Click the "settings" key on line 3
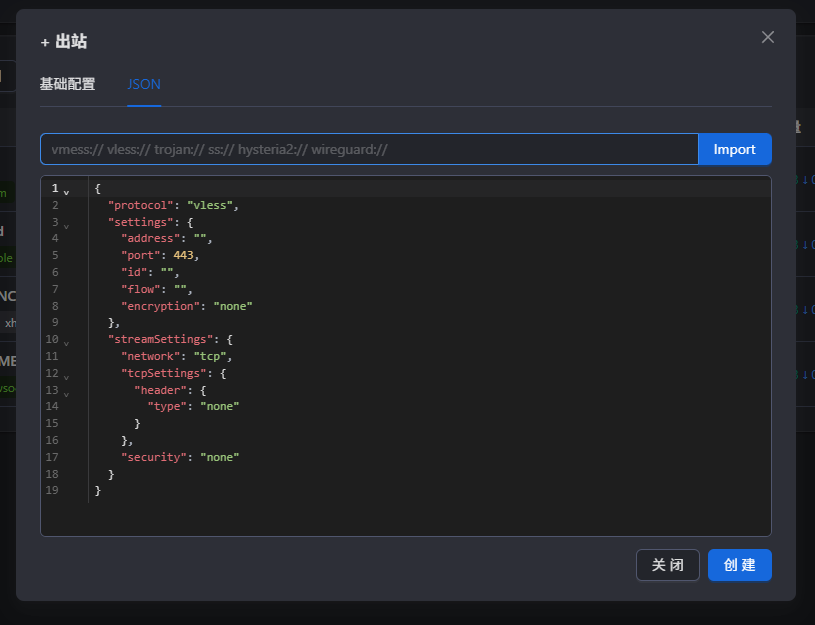The height and width of the screenshot is (625, 815). (x=140, y=222)
